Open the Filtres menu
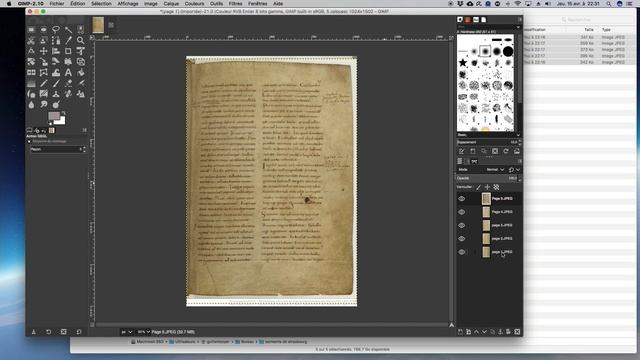The width and height of the screenshot is (640, 360). point(235,4)
